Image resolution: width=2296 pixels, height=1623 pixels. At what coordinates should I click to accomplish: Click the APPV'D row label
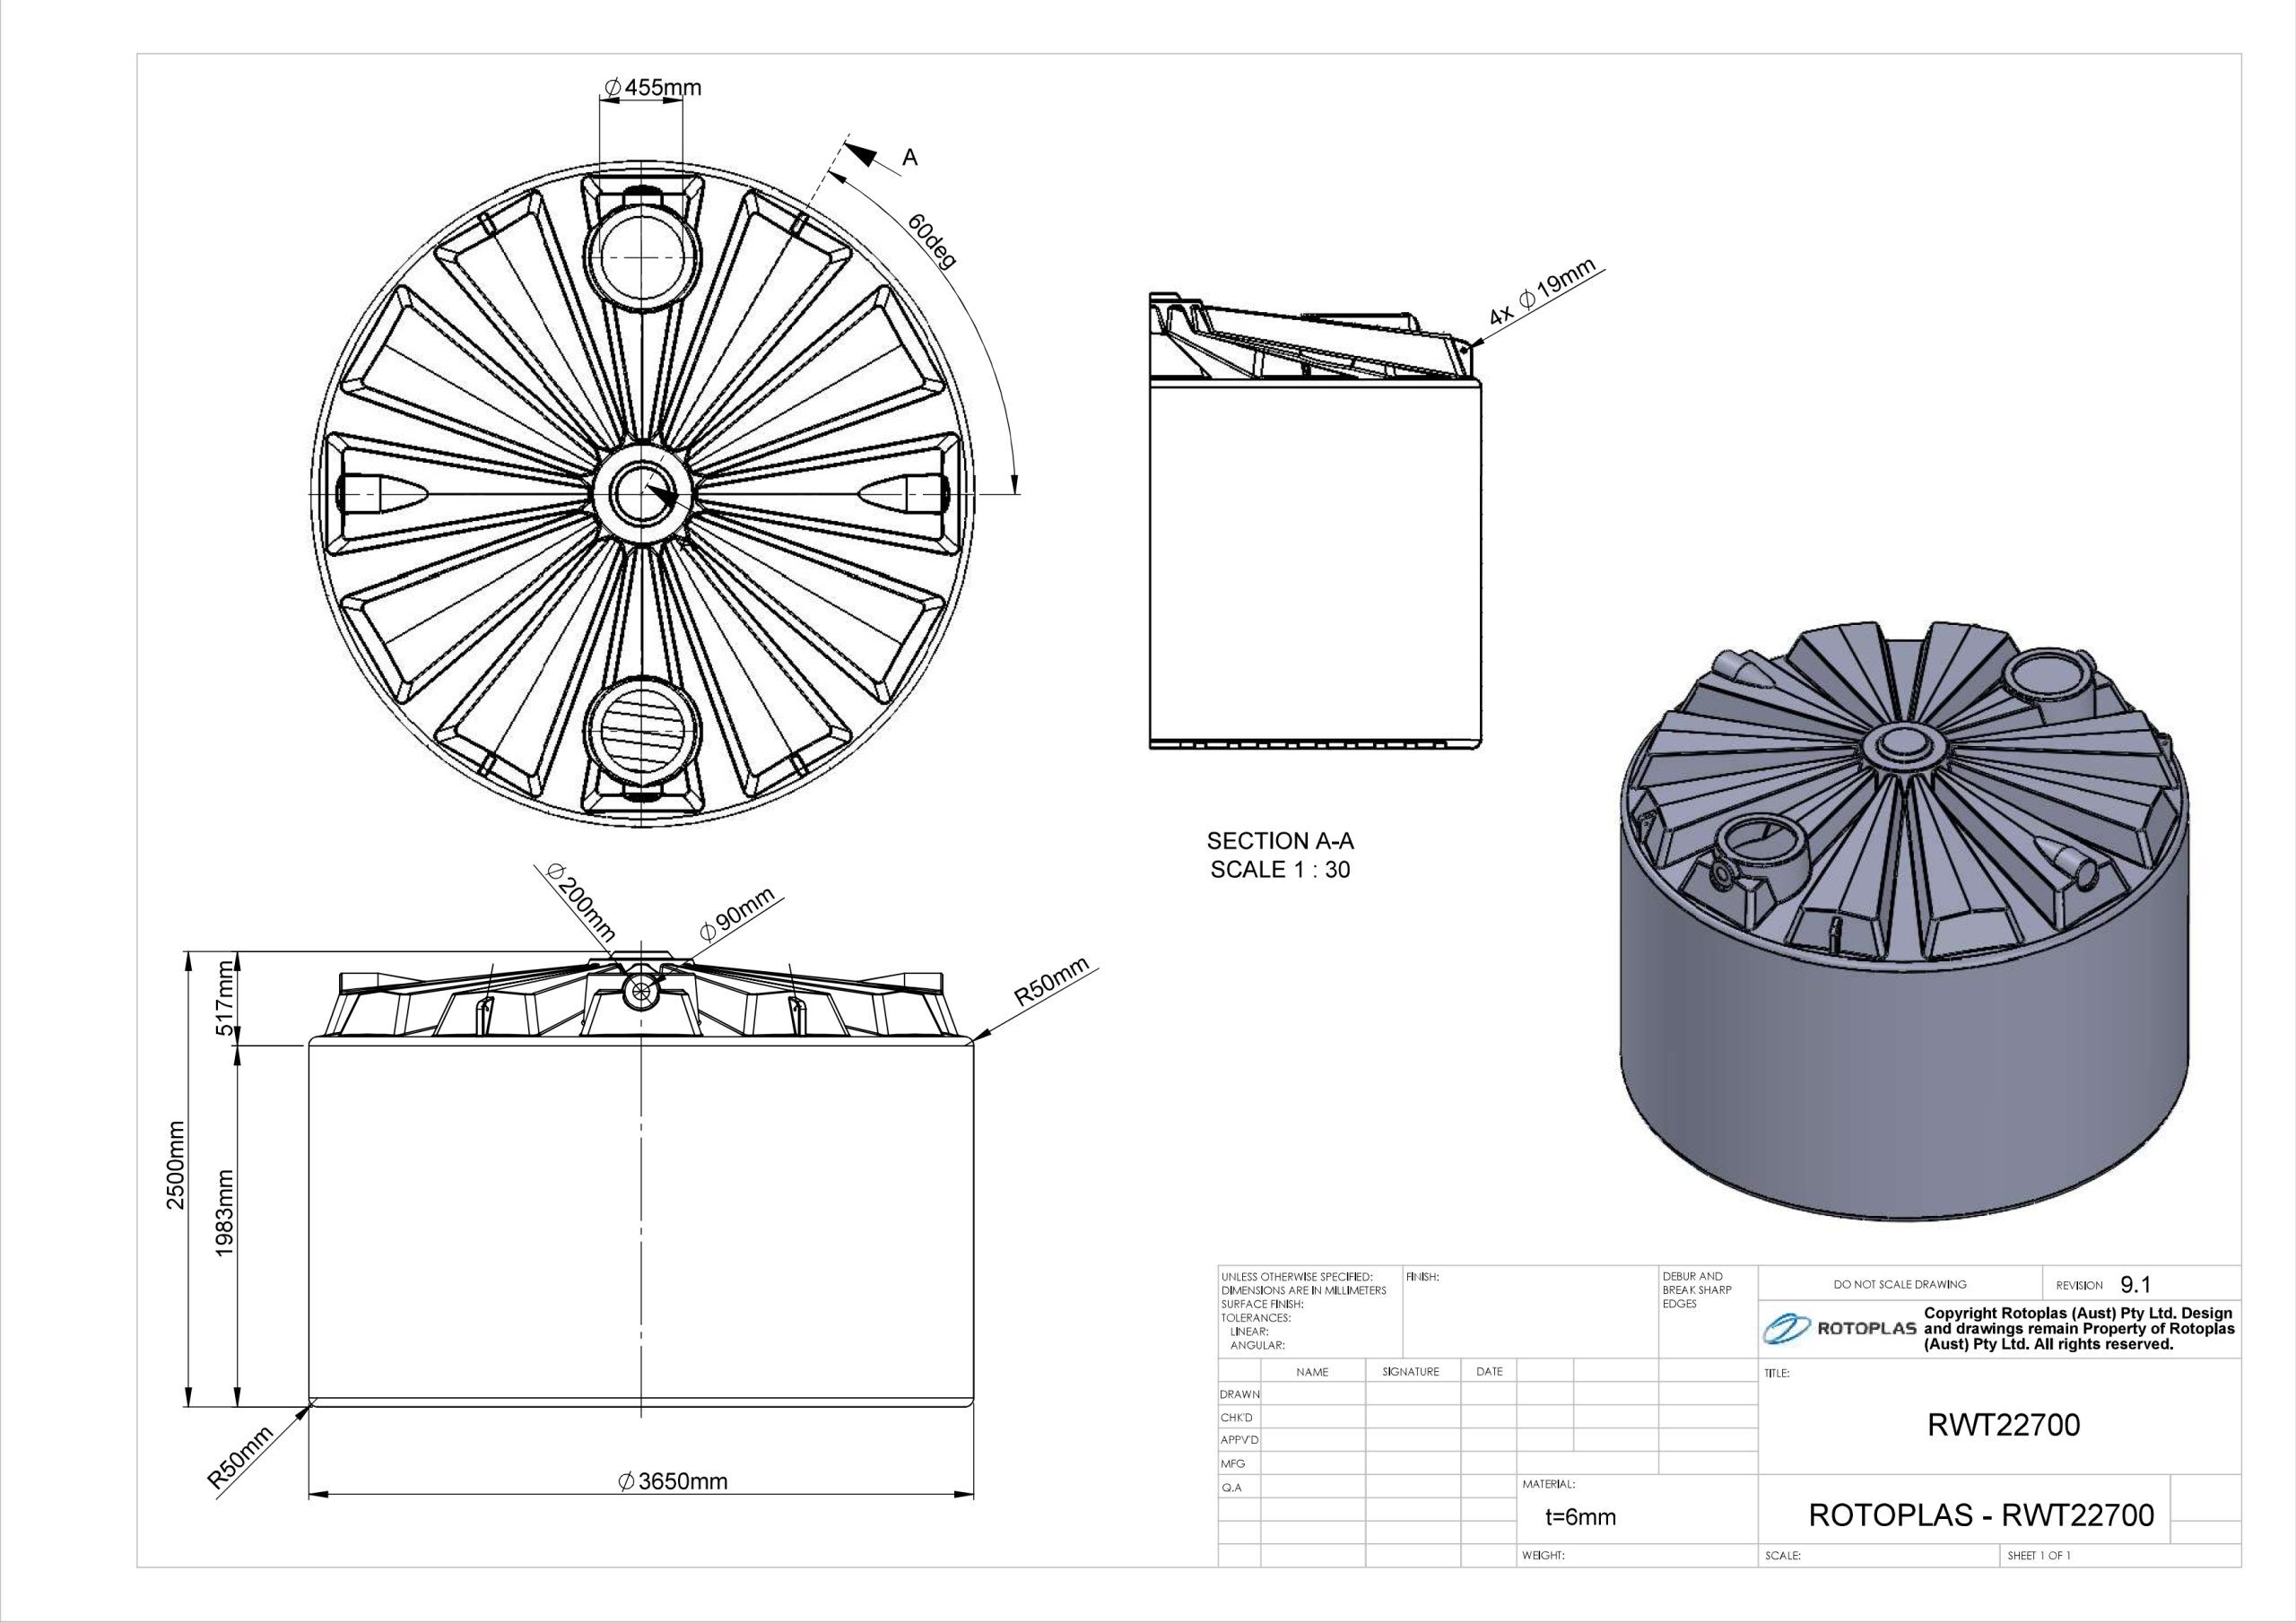[x=1240, y=1440]
